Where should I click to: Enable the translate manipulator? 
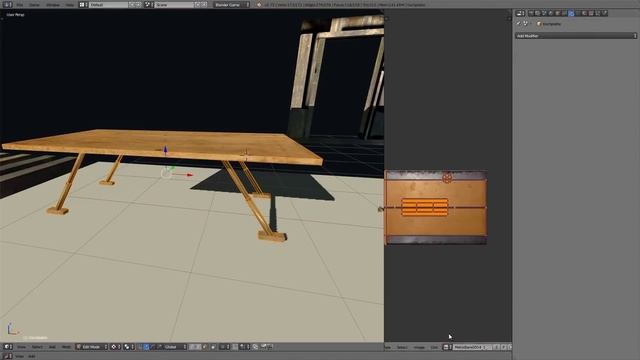point(146,347)
